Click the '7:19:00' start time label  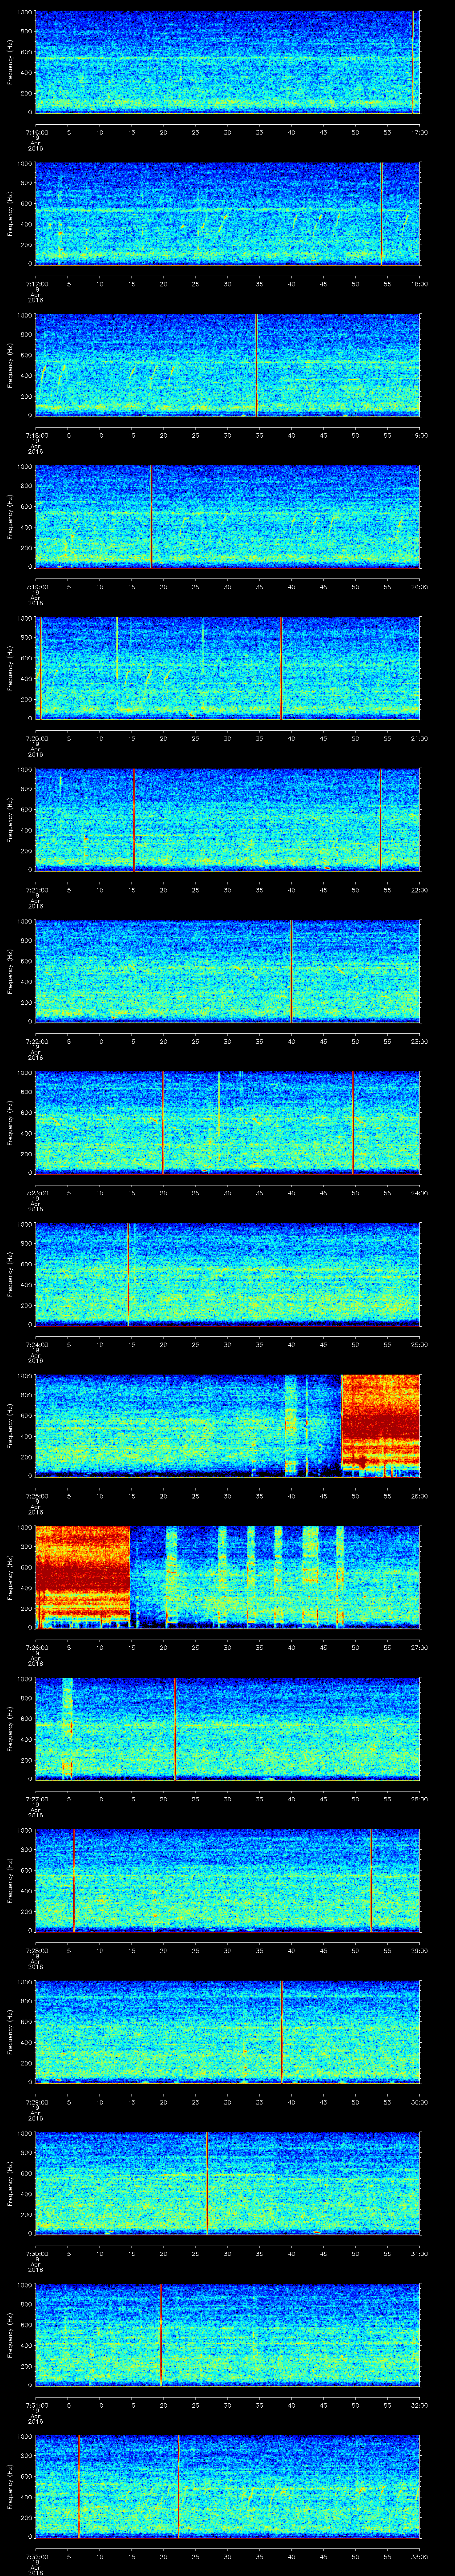[x=36, y=587]
